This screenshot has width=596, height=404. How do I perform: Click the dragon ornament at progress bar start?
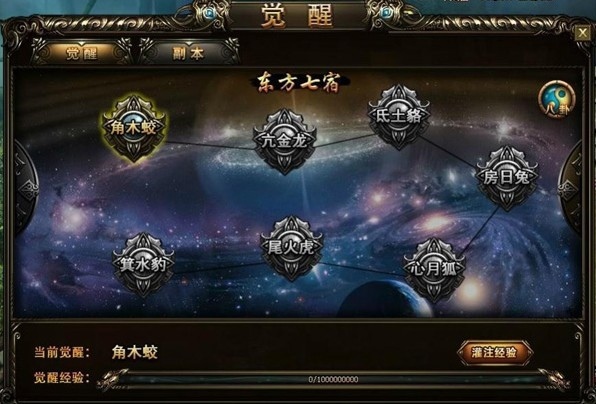(112, 380)
